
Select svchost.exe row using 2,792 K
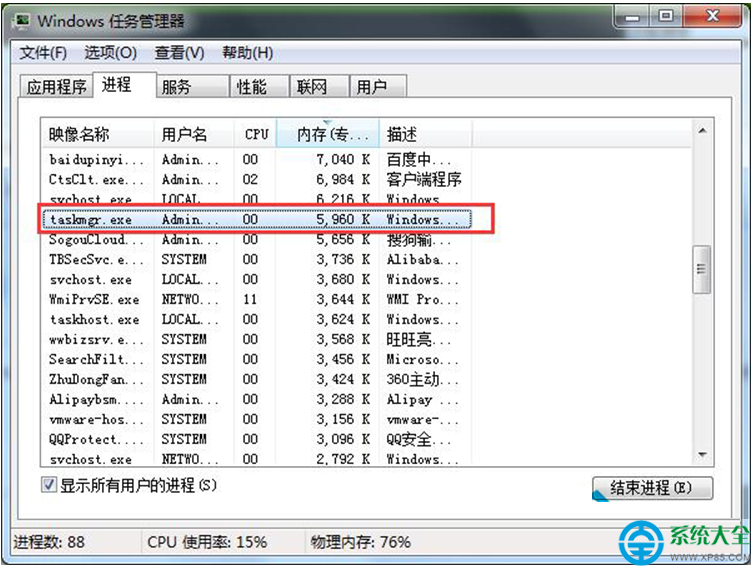pyautogui.click(x=256, y=459)
